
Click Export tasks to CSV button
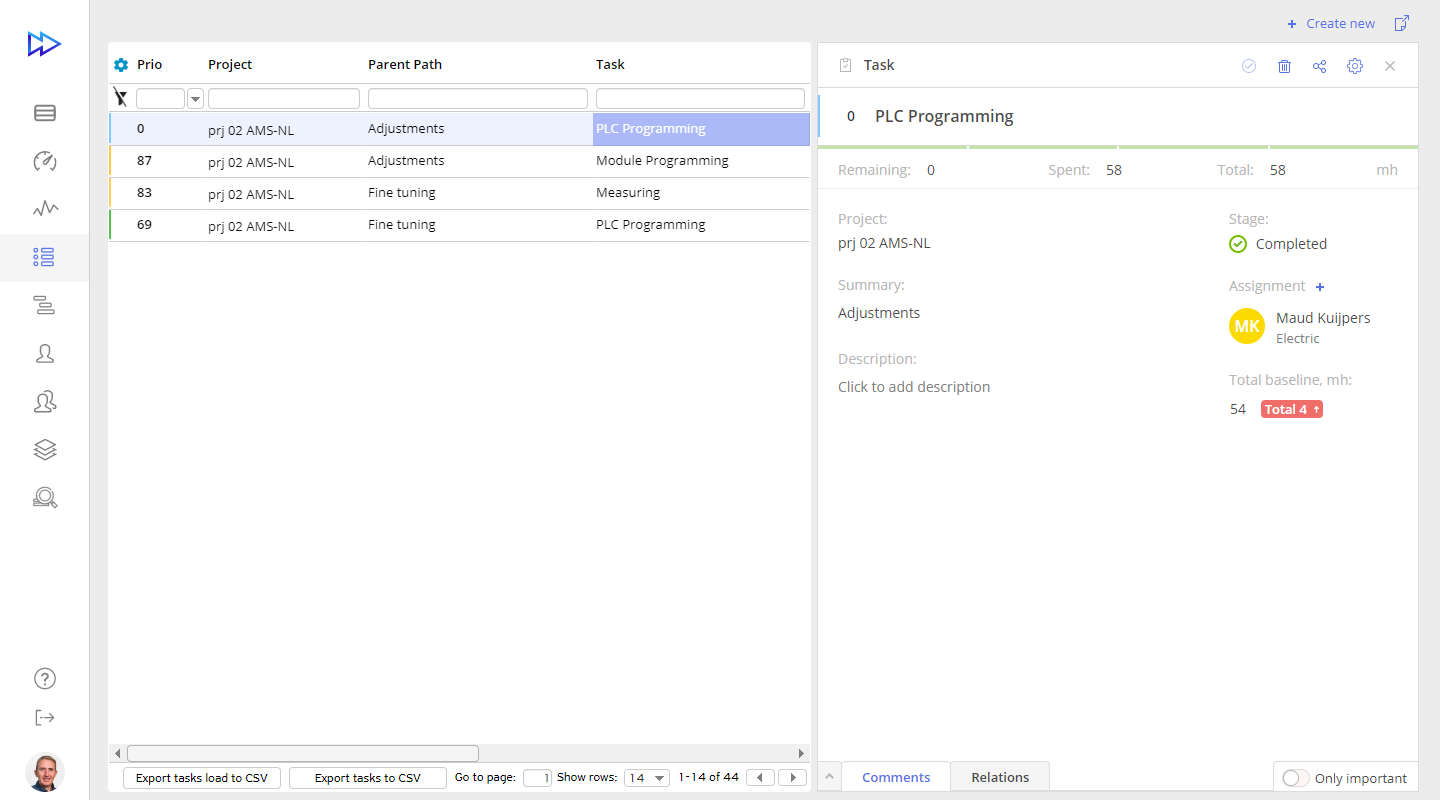pyautogui.click(x=367, y=778)
